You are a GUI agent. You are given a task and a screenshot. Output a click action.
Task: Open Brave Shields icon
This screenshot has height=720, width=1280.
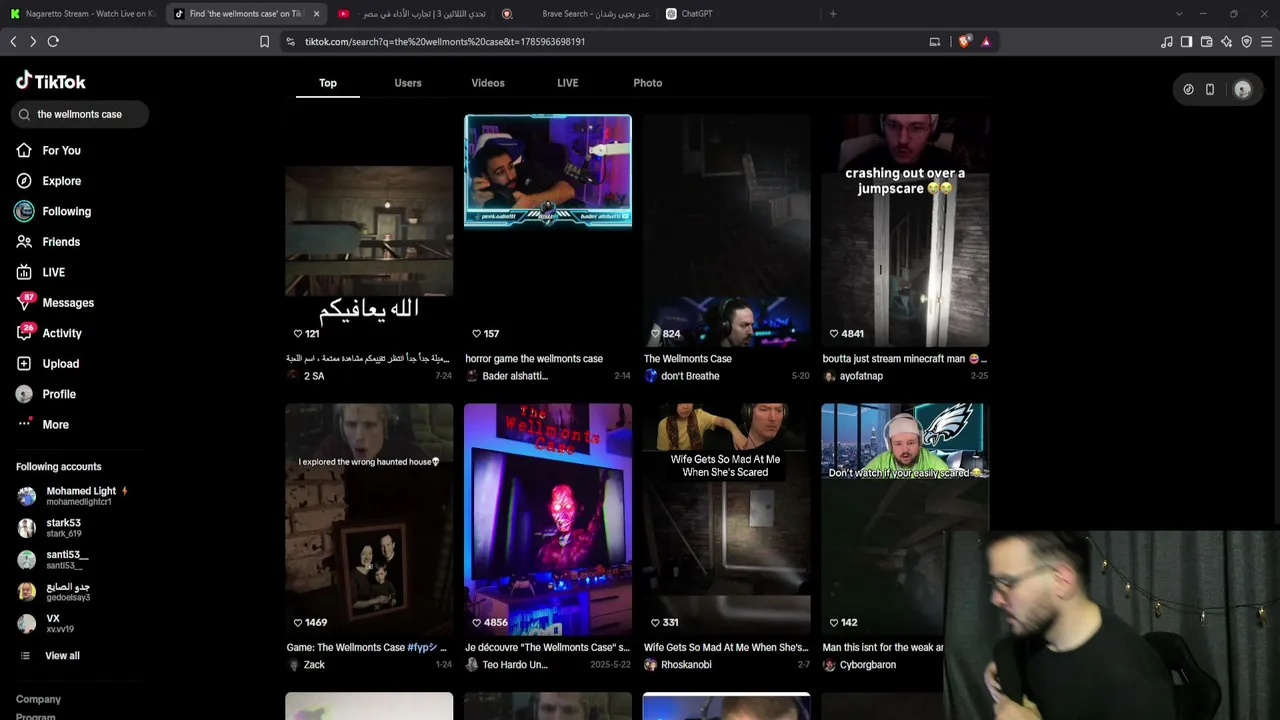click(964, 42)
